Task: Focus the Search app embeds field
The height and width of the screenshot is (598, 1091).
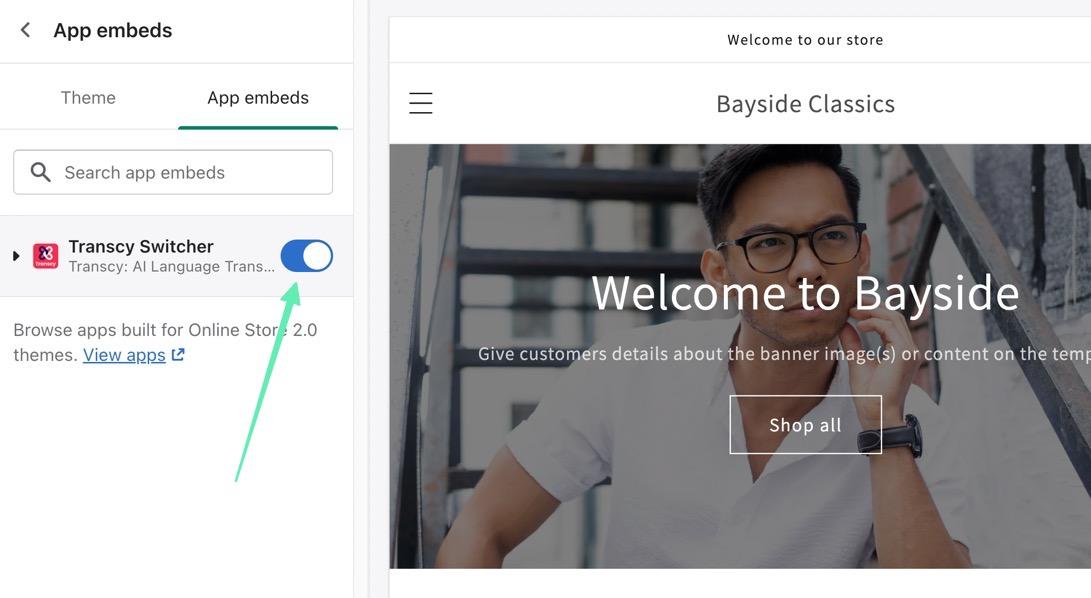Action: [x=173, y=172]
